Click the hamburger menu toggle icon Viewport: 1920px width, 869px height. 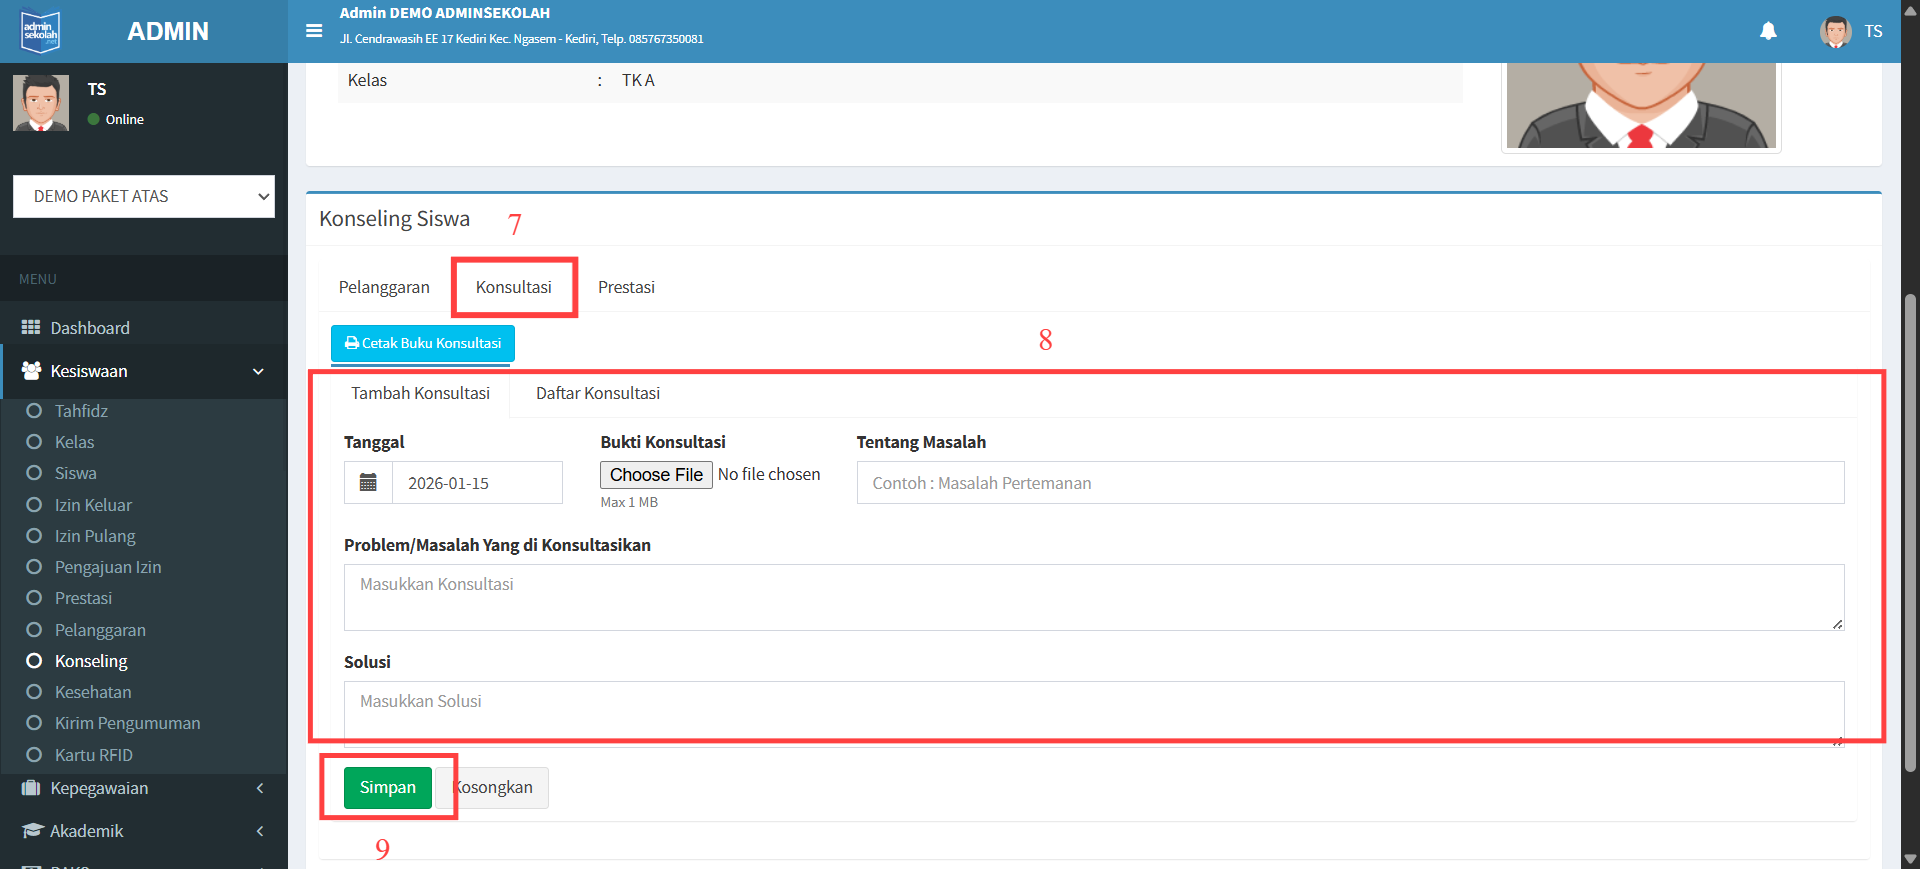pyautogui.click(x=314, y=31)
